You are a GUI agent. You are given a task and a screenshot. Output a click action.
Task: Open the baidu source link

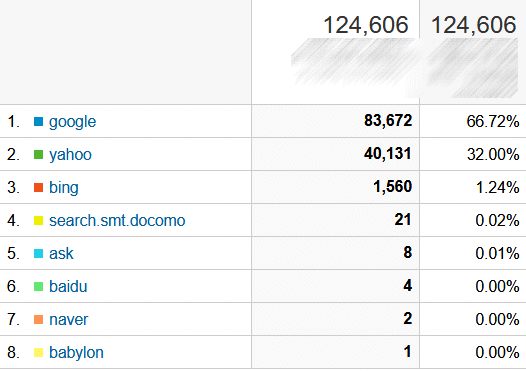(x=68, y=286)
